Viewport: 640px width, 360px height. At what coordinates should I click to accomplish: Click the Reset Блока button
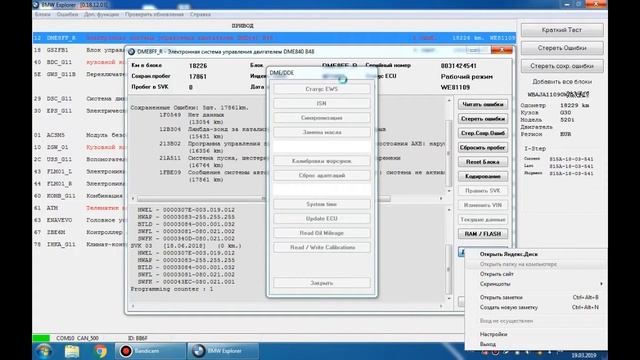coord(482,162)
